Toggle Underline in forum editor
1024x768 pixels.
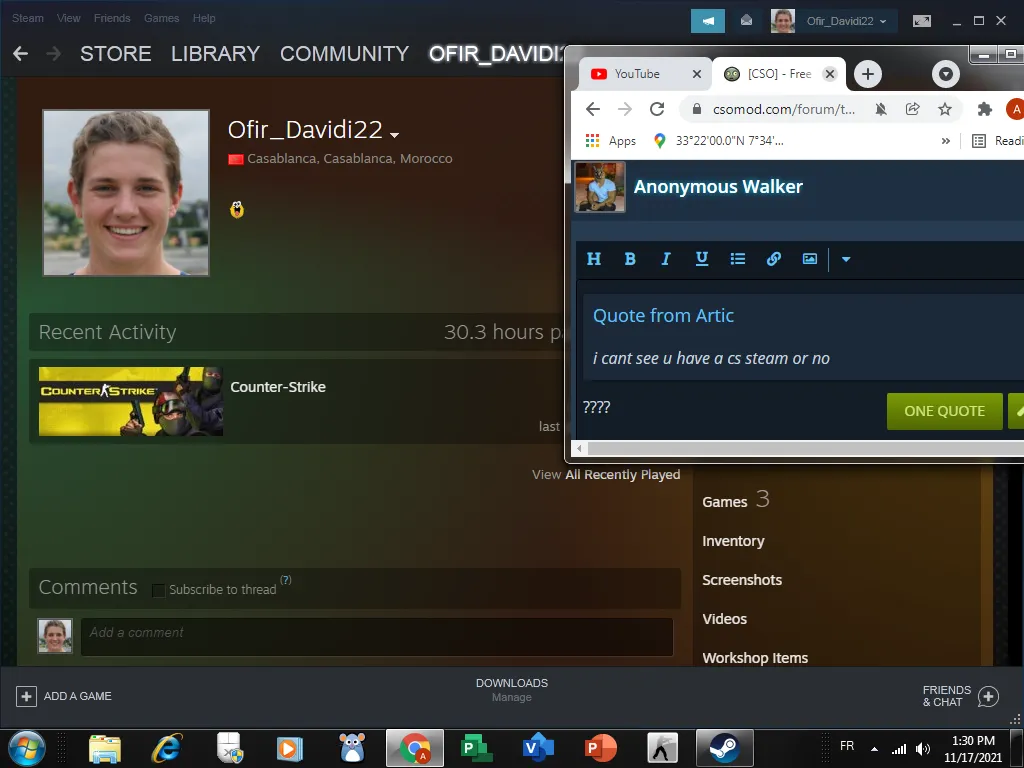(701, 259)
